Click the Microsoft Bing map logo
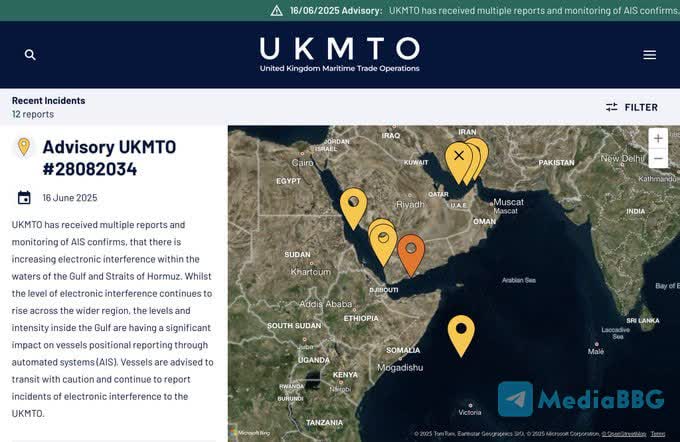680x442 pixels. (250, 433)
